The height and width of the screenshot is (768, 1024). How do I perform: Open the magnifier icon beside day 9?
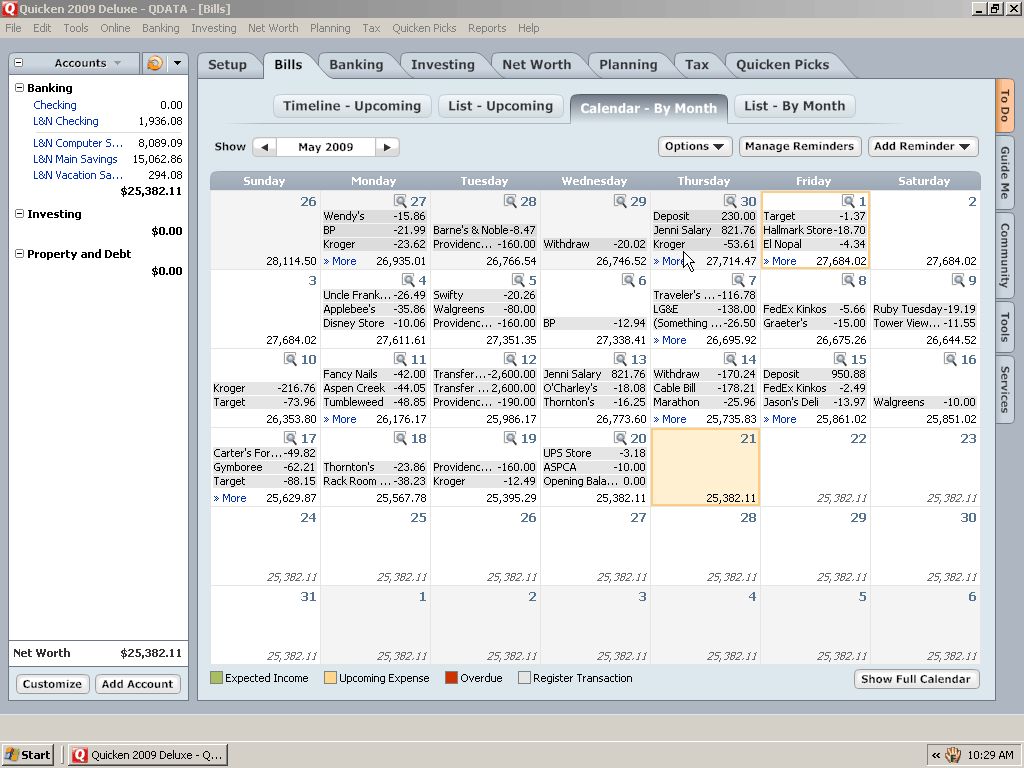(x=958, y=280)
